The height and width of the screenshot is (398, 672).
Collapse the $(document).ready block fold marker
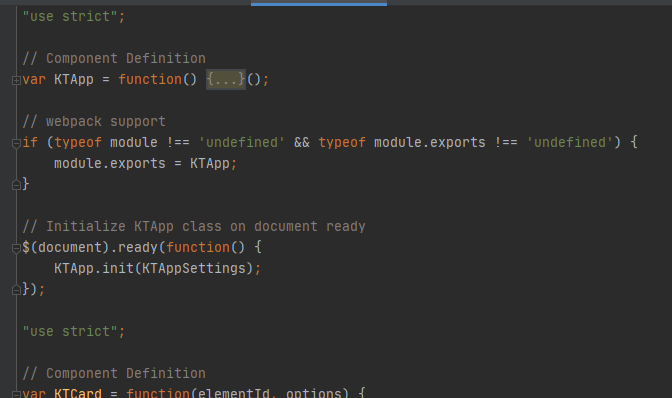tap(16, 248)
